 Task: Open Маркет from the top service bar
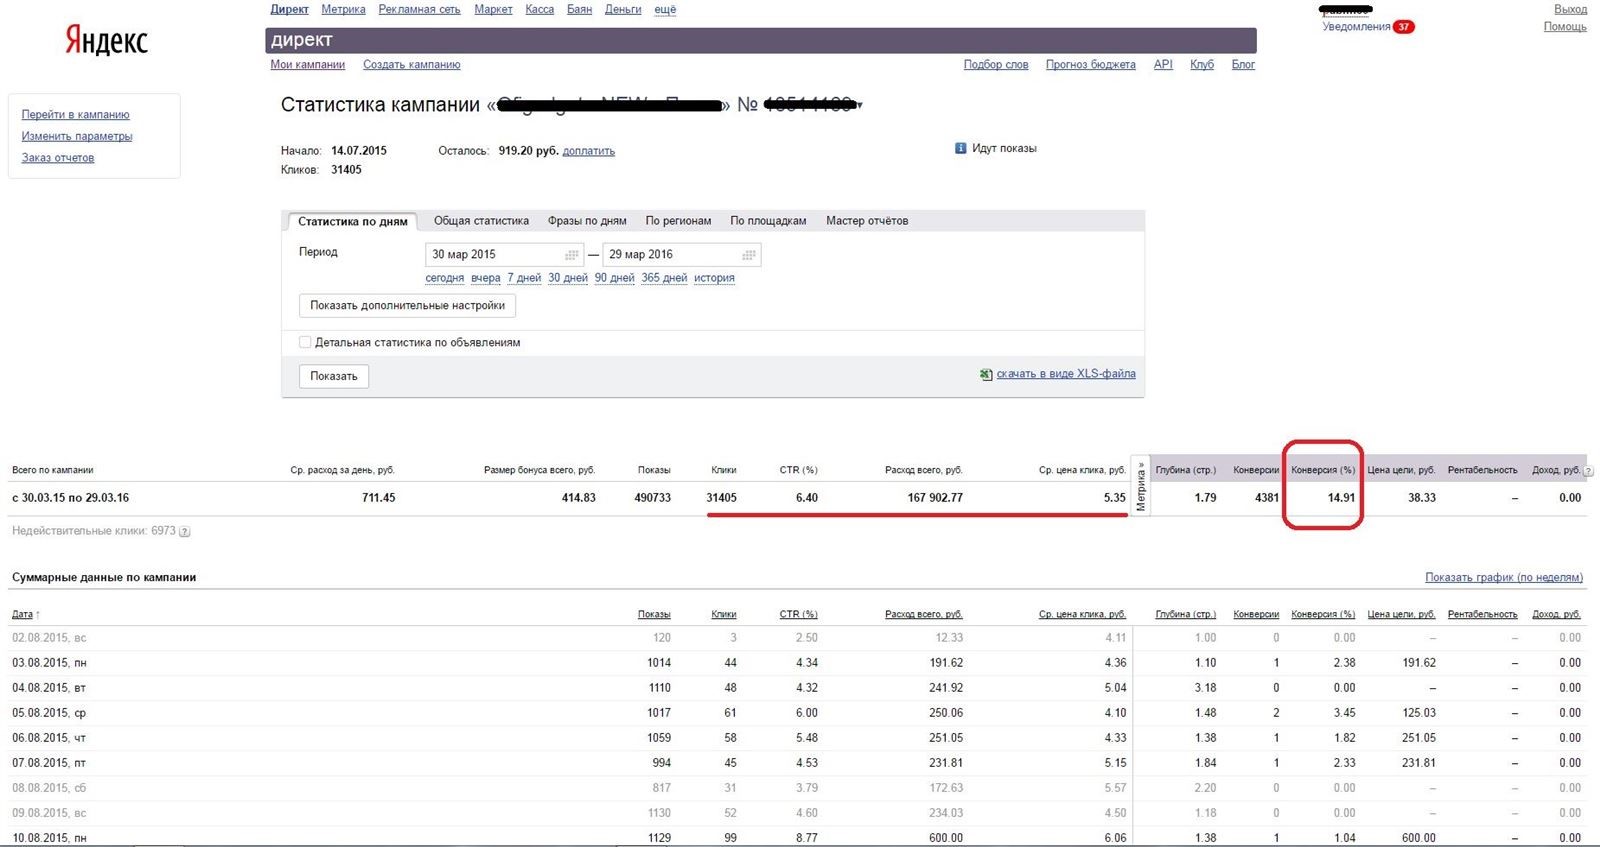coord(493,10)
